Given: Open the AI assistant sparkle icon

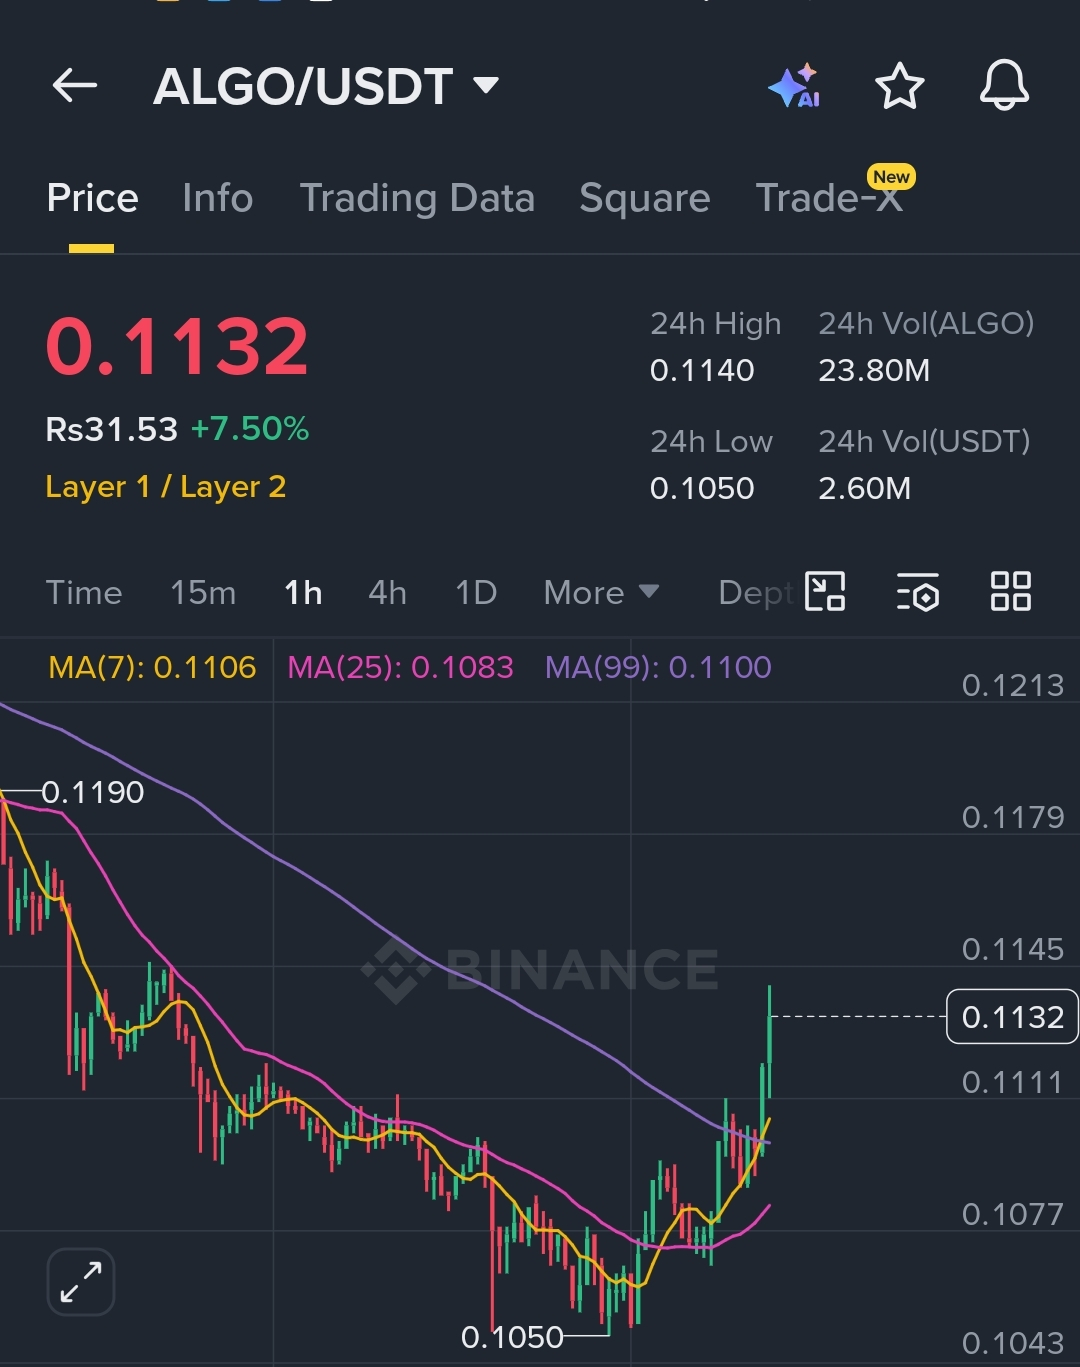Looking at the screenshot, I should point(795,86).
